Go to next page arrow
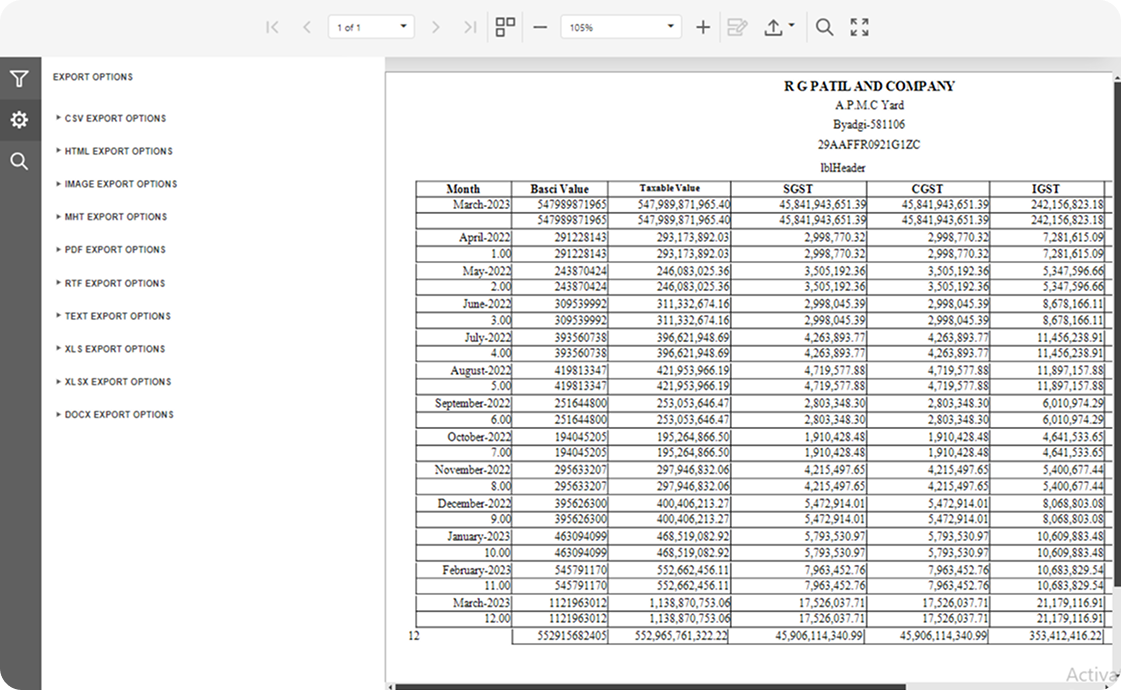This screenshot has height=690, width=1121. coord(435,27)
